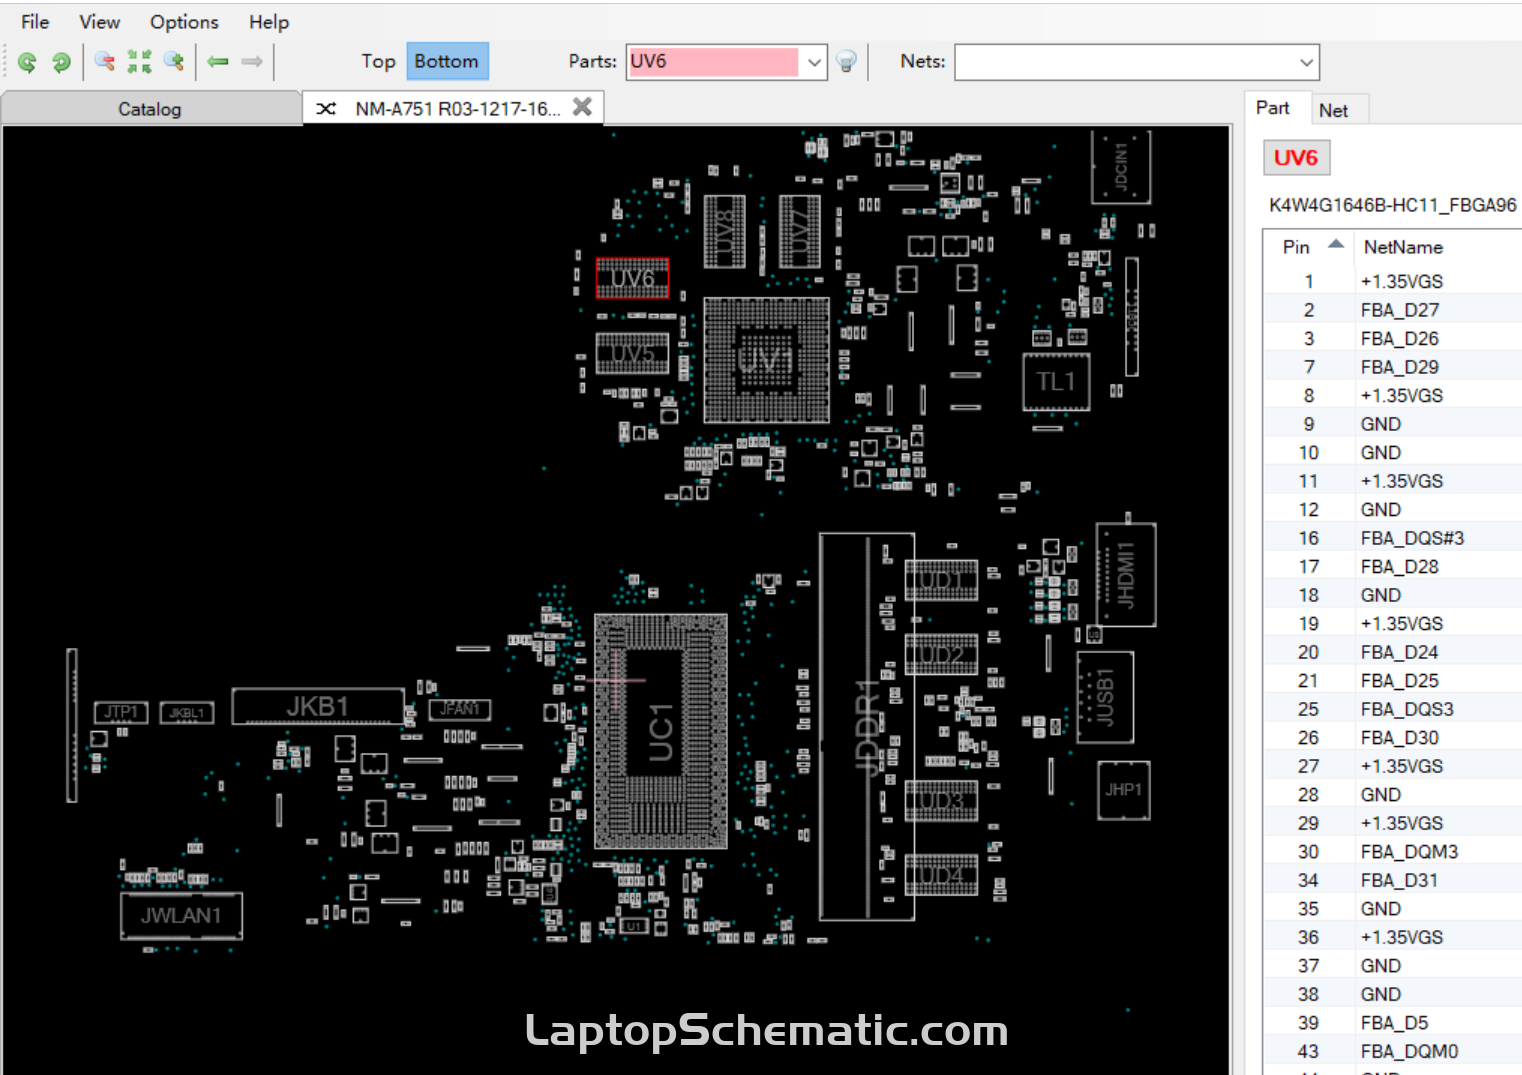Click the JHDMI1 connector on board
This screenshot has width=1522, height=1075.
click(1126, 575)
